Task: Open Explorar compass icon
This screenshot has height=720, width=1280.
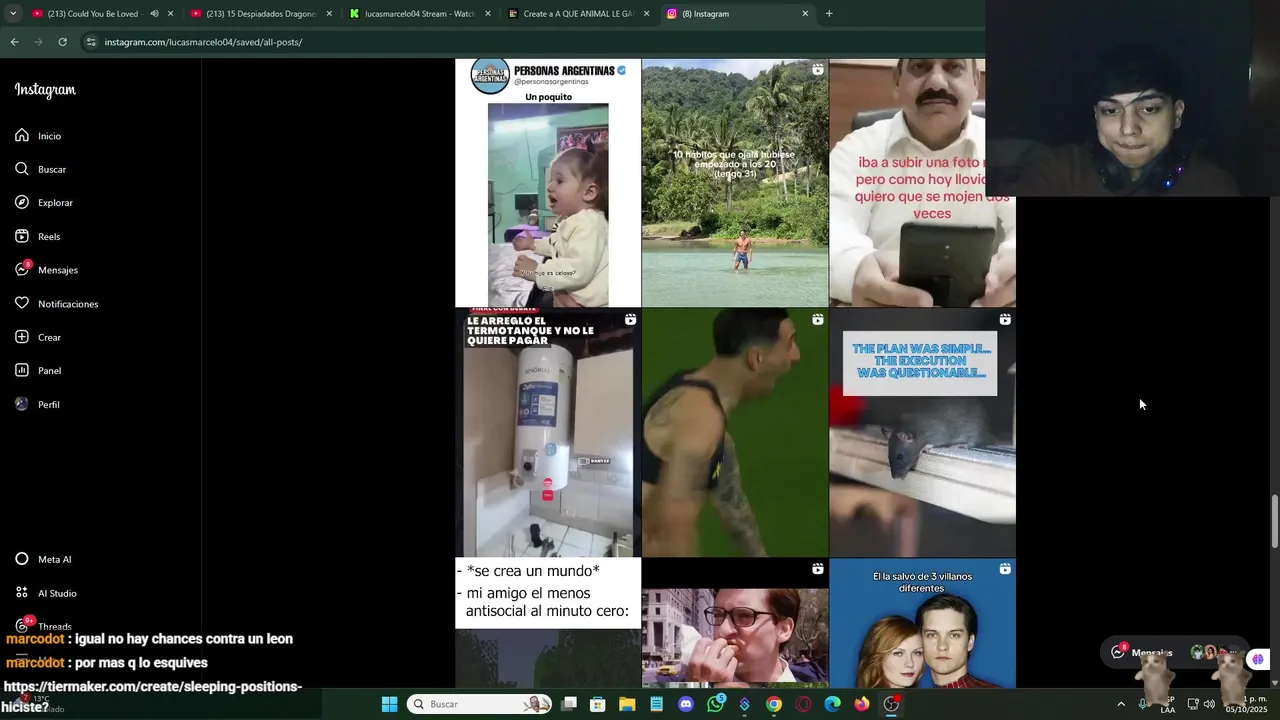Action: [x=22, y=202]
